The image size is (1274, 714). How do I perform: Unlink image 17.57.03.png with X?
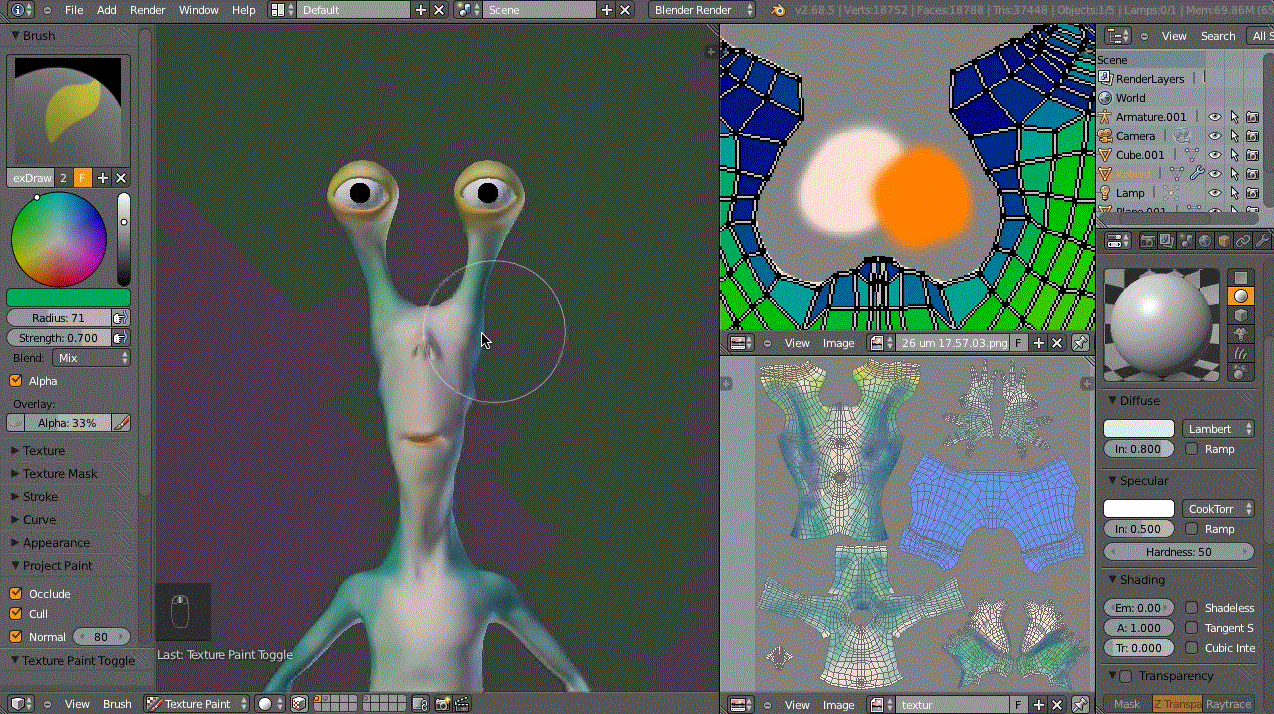pyautogui.click(x=1057, y=343)
